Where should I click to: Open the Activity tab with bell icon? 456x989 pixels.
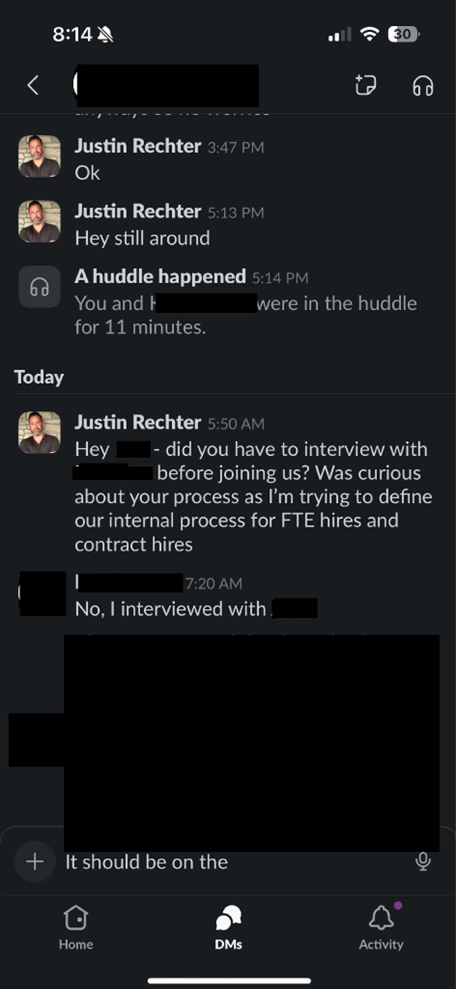tap(381, 927)
